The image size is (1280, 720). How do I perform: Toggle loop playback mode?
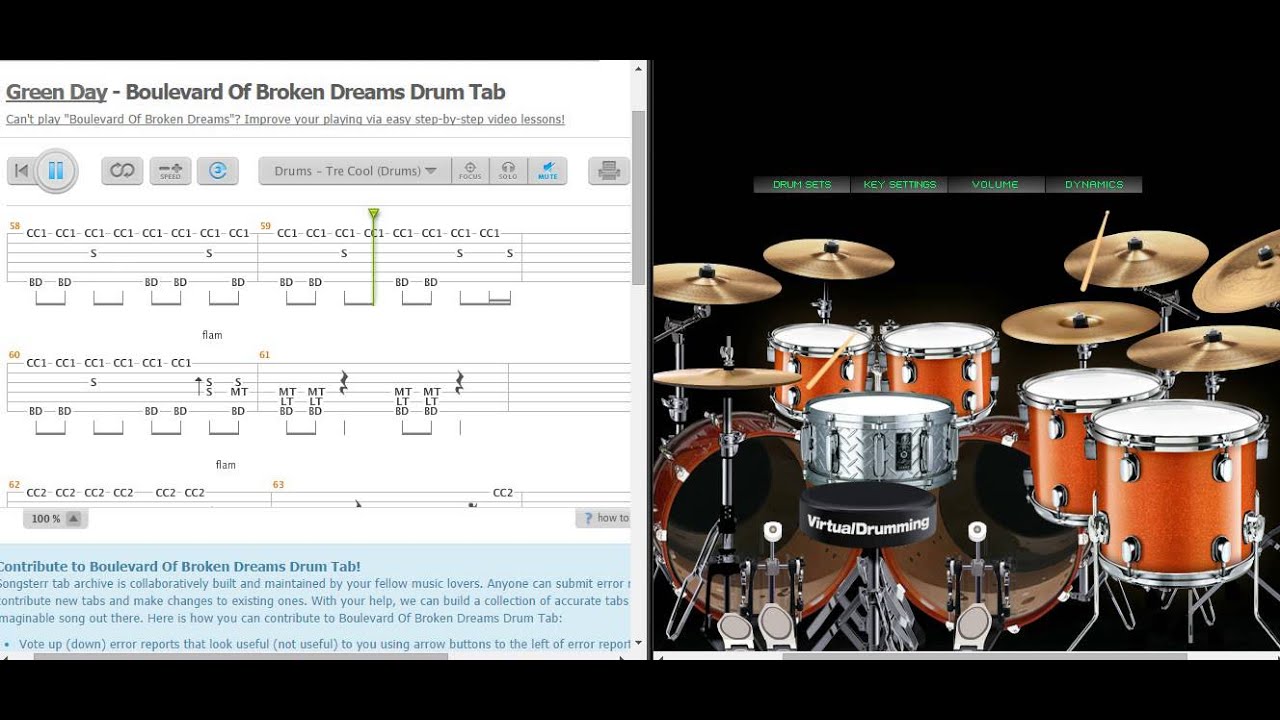pyautogui.click(x=122, y=171)
